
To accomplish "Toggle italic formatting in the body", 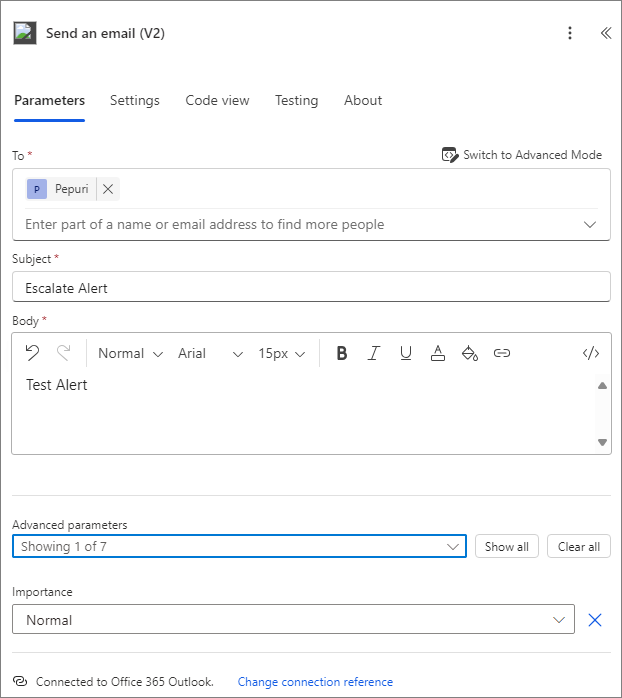I will [374, 353].
